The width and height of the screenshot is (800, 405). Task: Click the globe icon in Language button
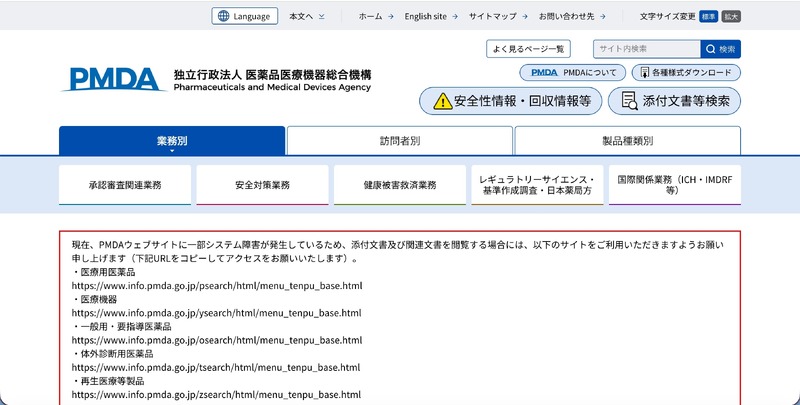point(223,16)
